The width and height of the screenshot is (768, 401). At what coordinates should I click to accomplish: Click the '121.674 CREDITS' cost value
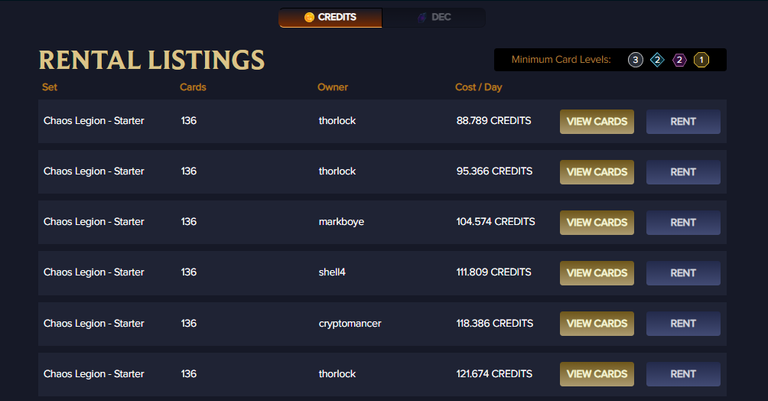(494, 374)
